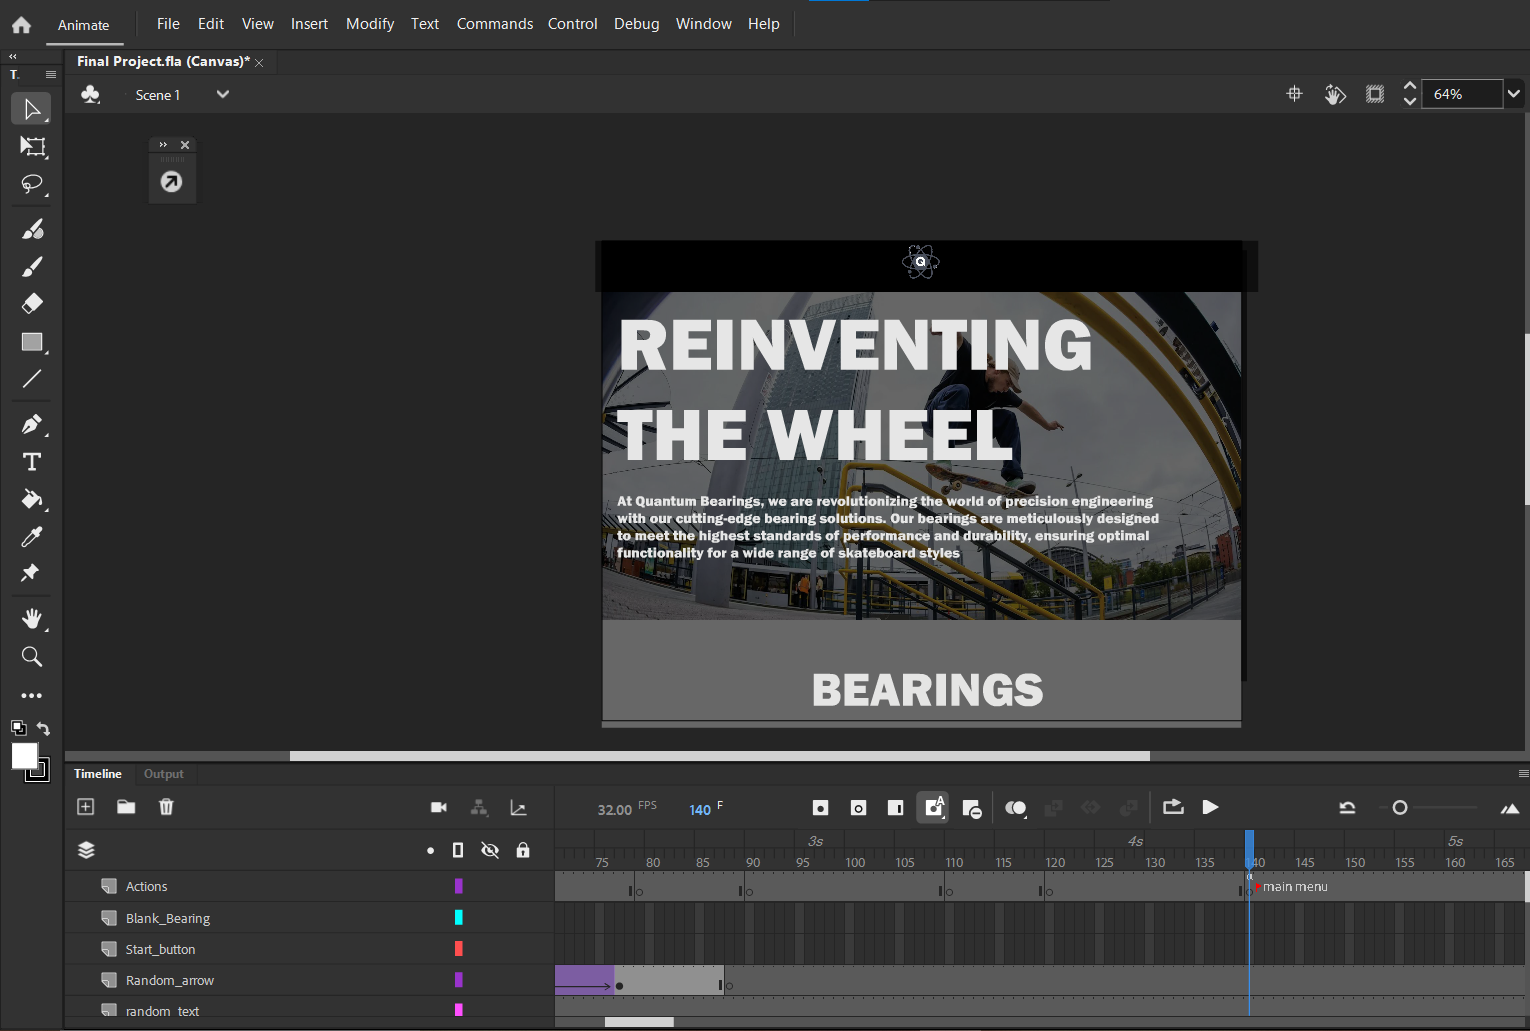
Task: Expand the collapsed floating panel with double arrows
Action: pyautogui.click(x=163, y=145)
